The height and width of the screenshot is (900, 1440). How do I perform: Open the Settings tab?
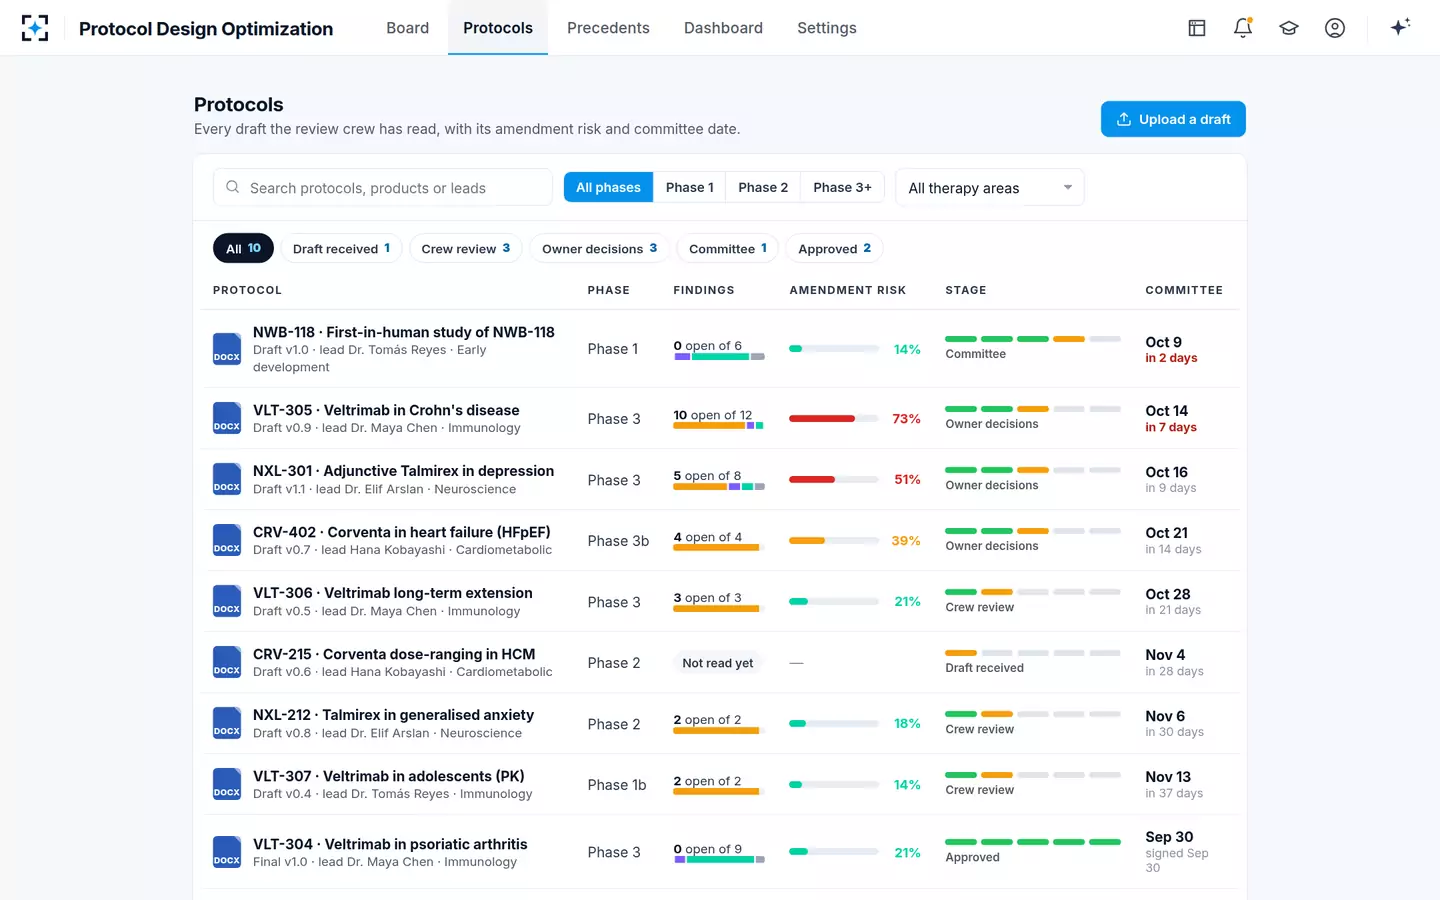point(827,28)
